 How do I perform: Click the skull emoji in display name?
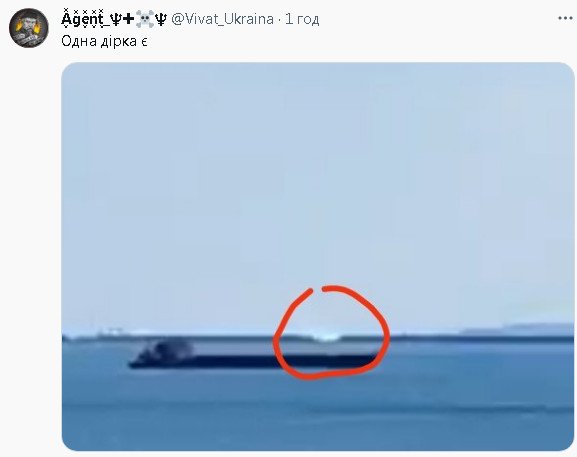[x=144, y=19]
